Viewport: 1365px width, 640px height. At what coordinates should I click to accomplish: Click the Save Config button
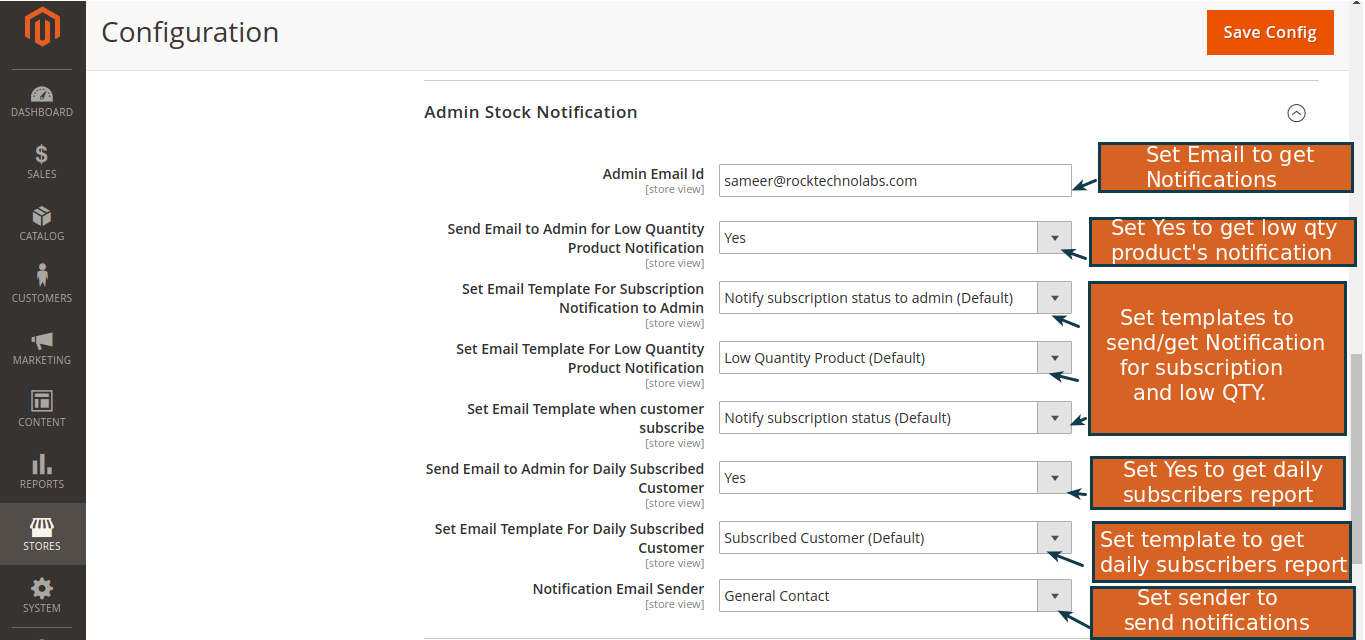[1269, 32]
